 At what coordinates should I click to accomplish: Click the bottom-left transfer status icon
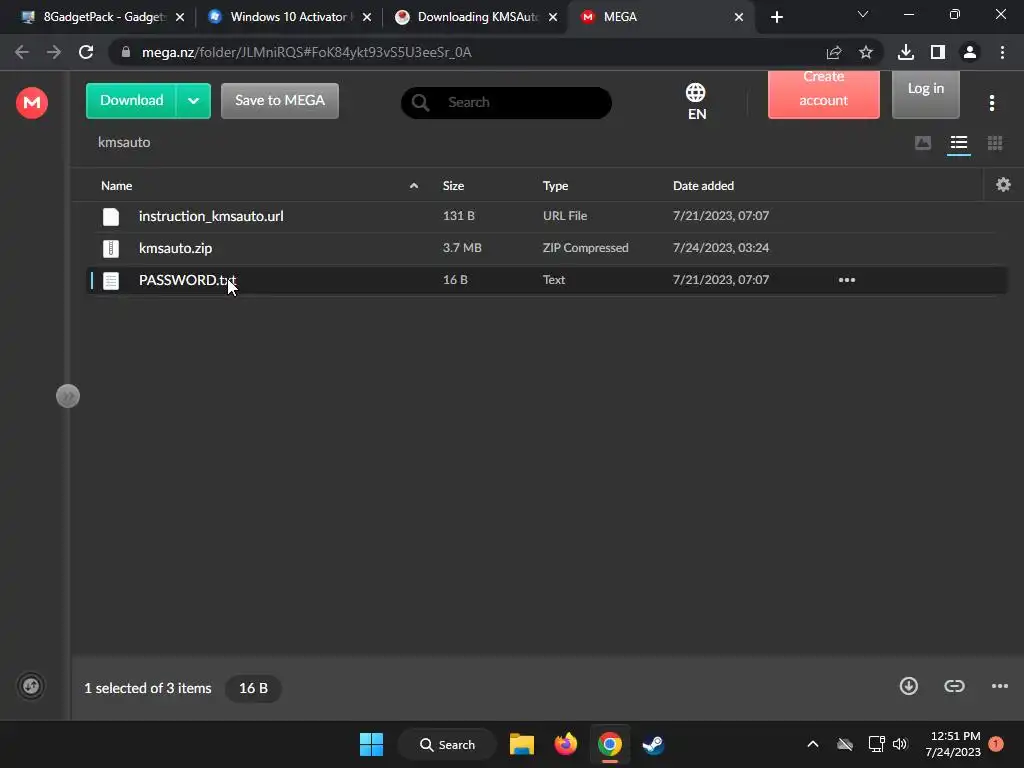[31, 686]
